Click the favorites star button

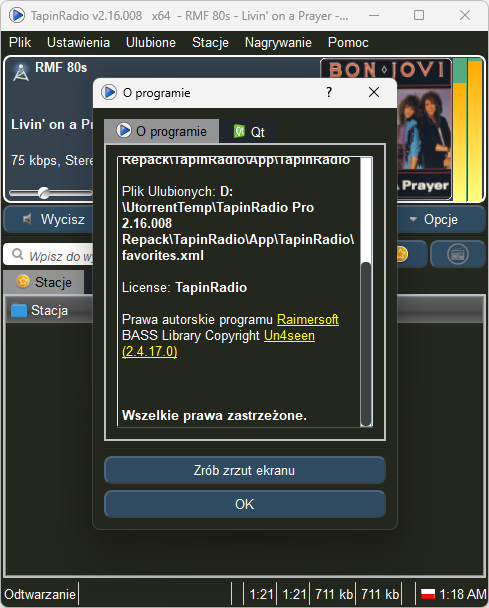(x=411, y=254)
